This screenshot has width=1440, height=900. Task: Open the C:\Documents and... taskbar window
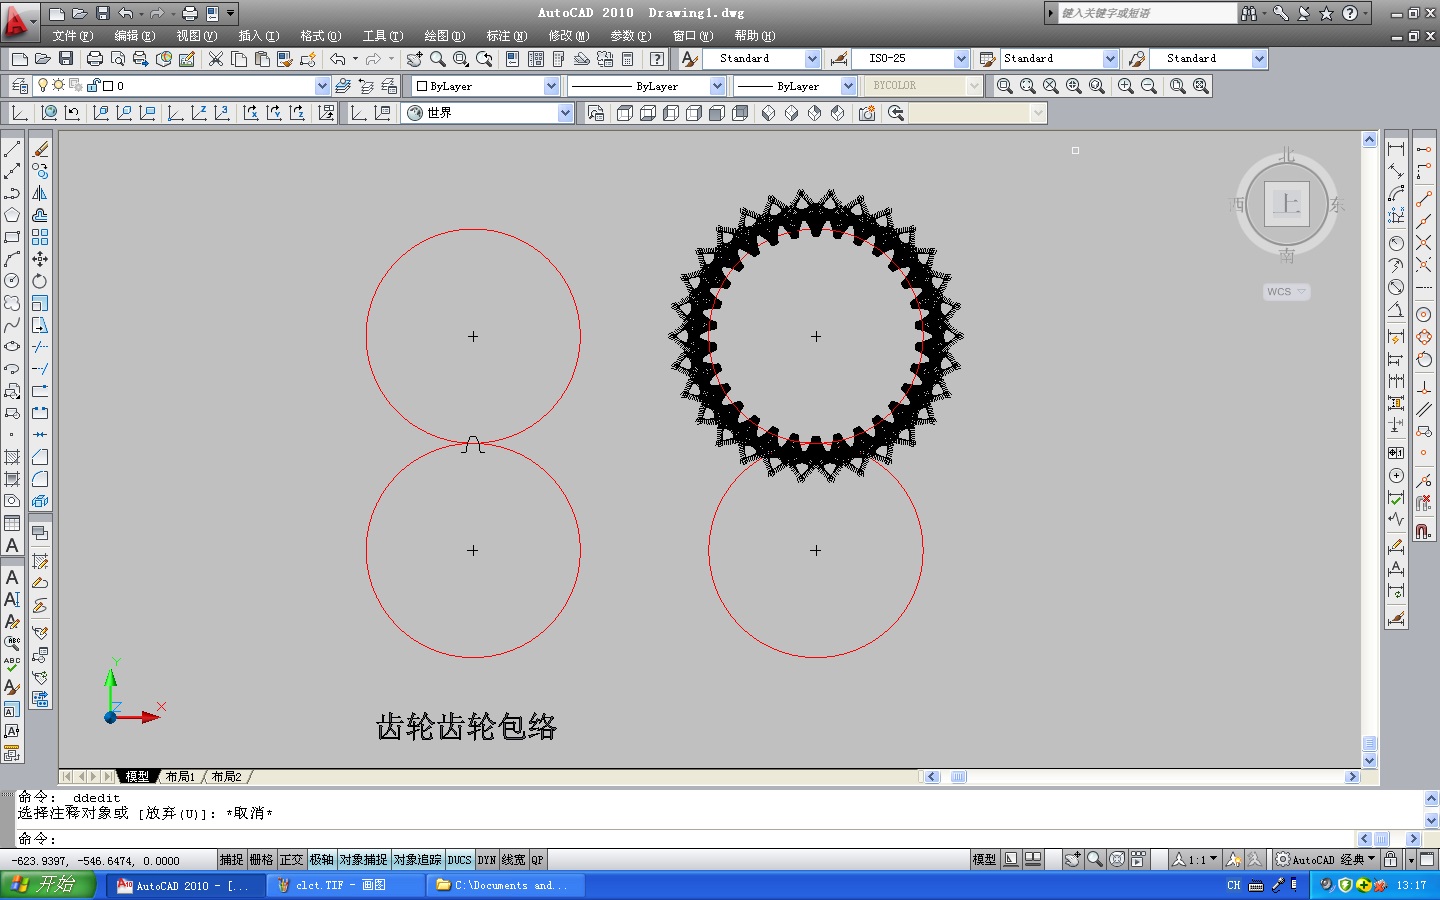point(506,885)
